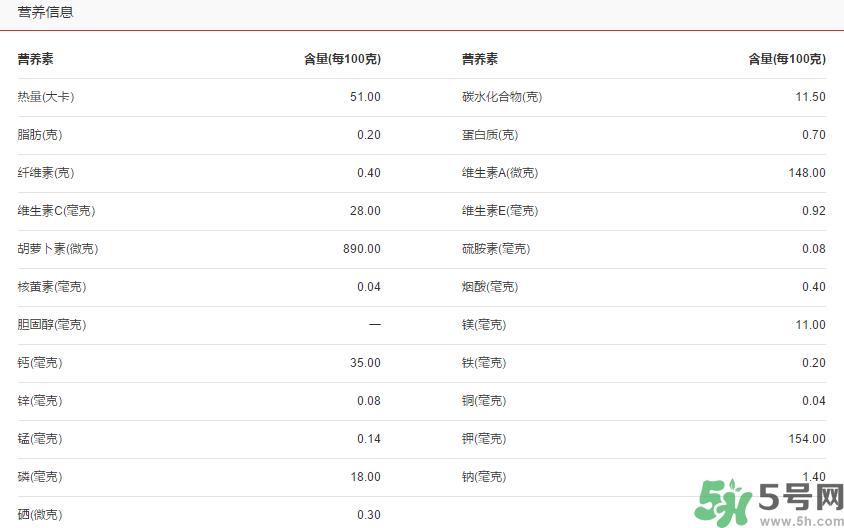Select the 维生素E(毫克) label
Image resolution: width=844 pixels, height=528 pixels.
pyautogui.click(x=500, y=210)
